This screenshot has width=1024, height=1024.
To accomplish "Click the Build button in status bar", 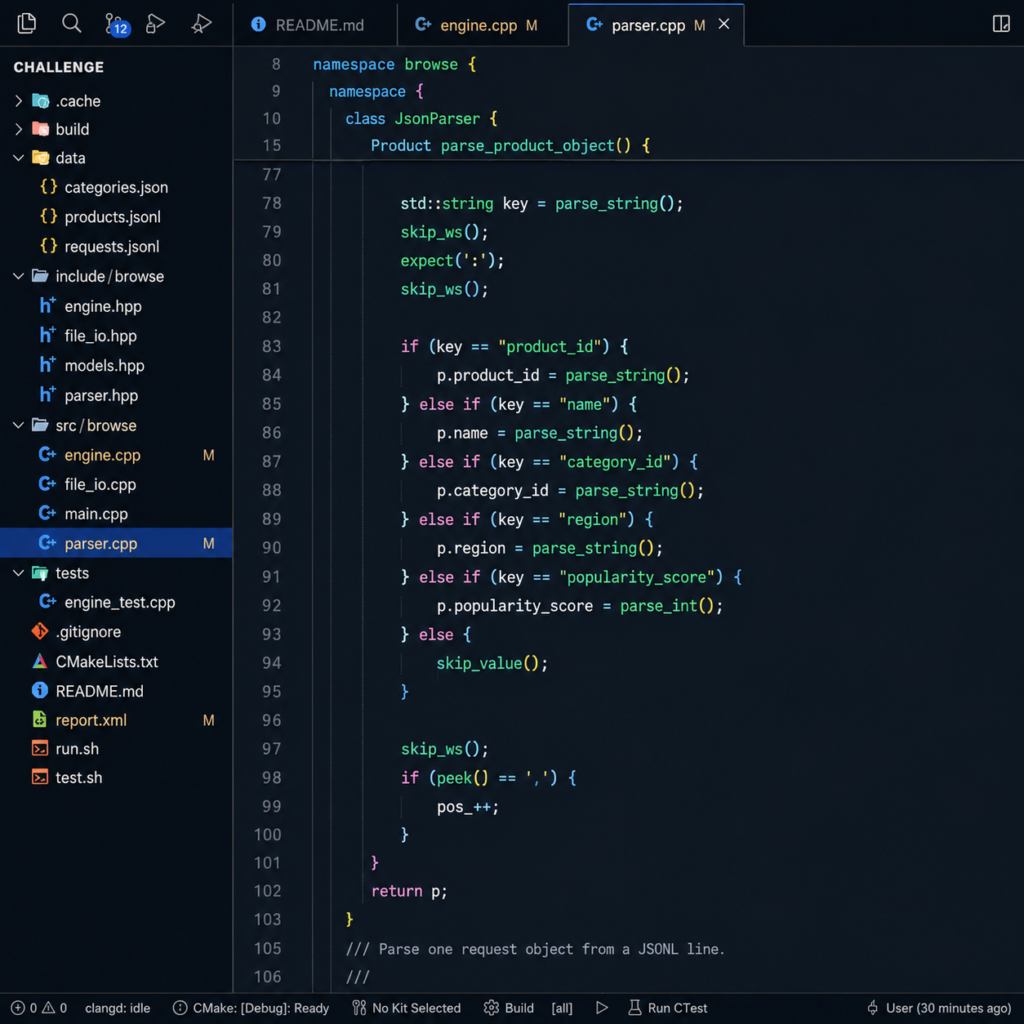I will pyautogui.click(x=509, y=1008).
